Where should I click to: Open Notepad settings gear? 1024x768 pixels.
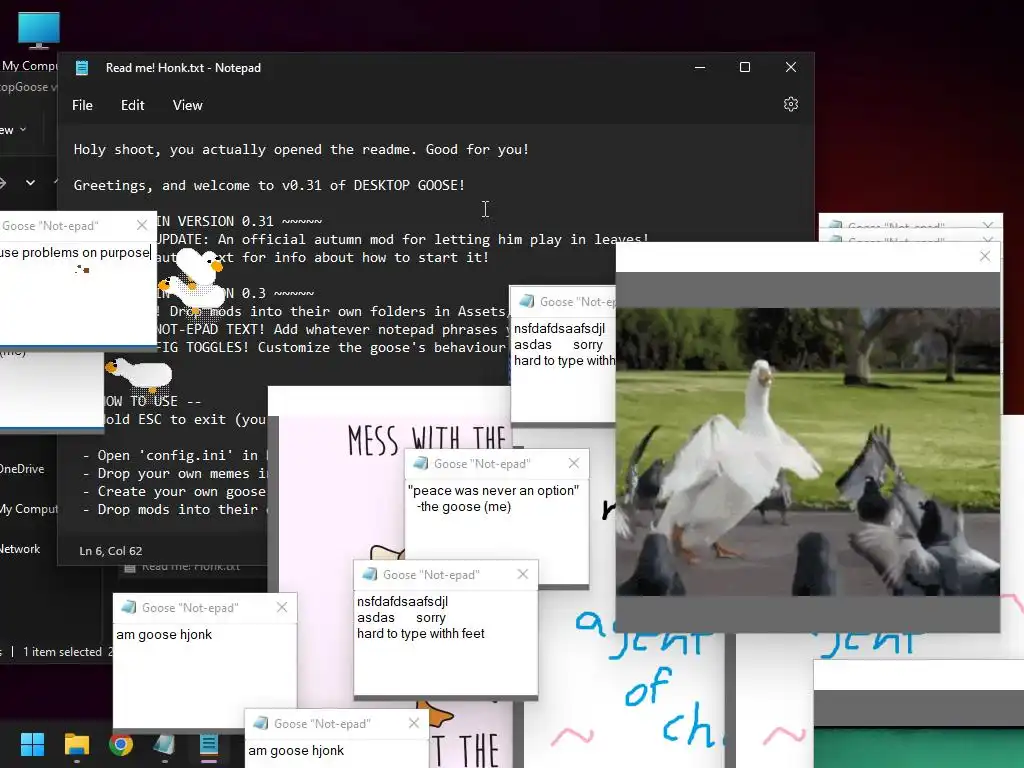(791, 104)
